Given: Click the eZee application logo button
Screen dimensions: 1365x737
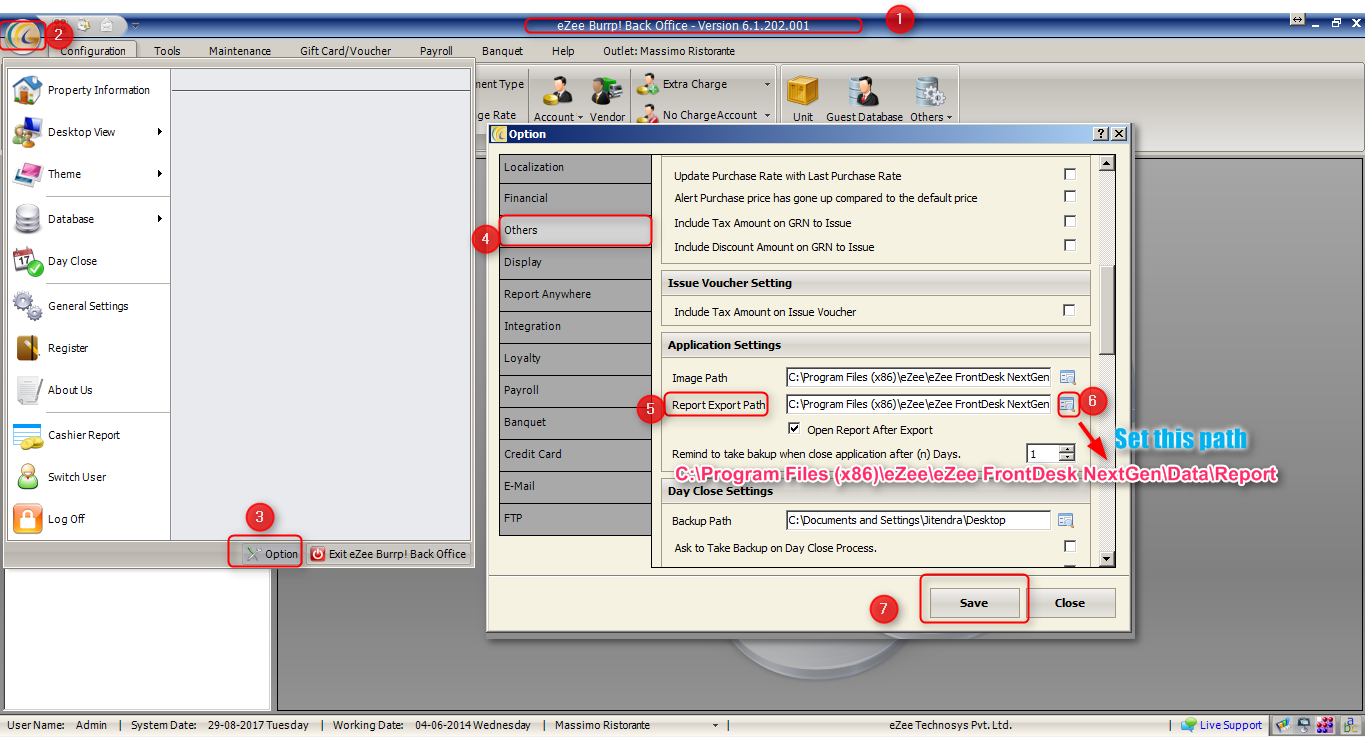Looking at the screenshot, I should pyautogui.click(x=22, y=34).
